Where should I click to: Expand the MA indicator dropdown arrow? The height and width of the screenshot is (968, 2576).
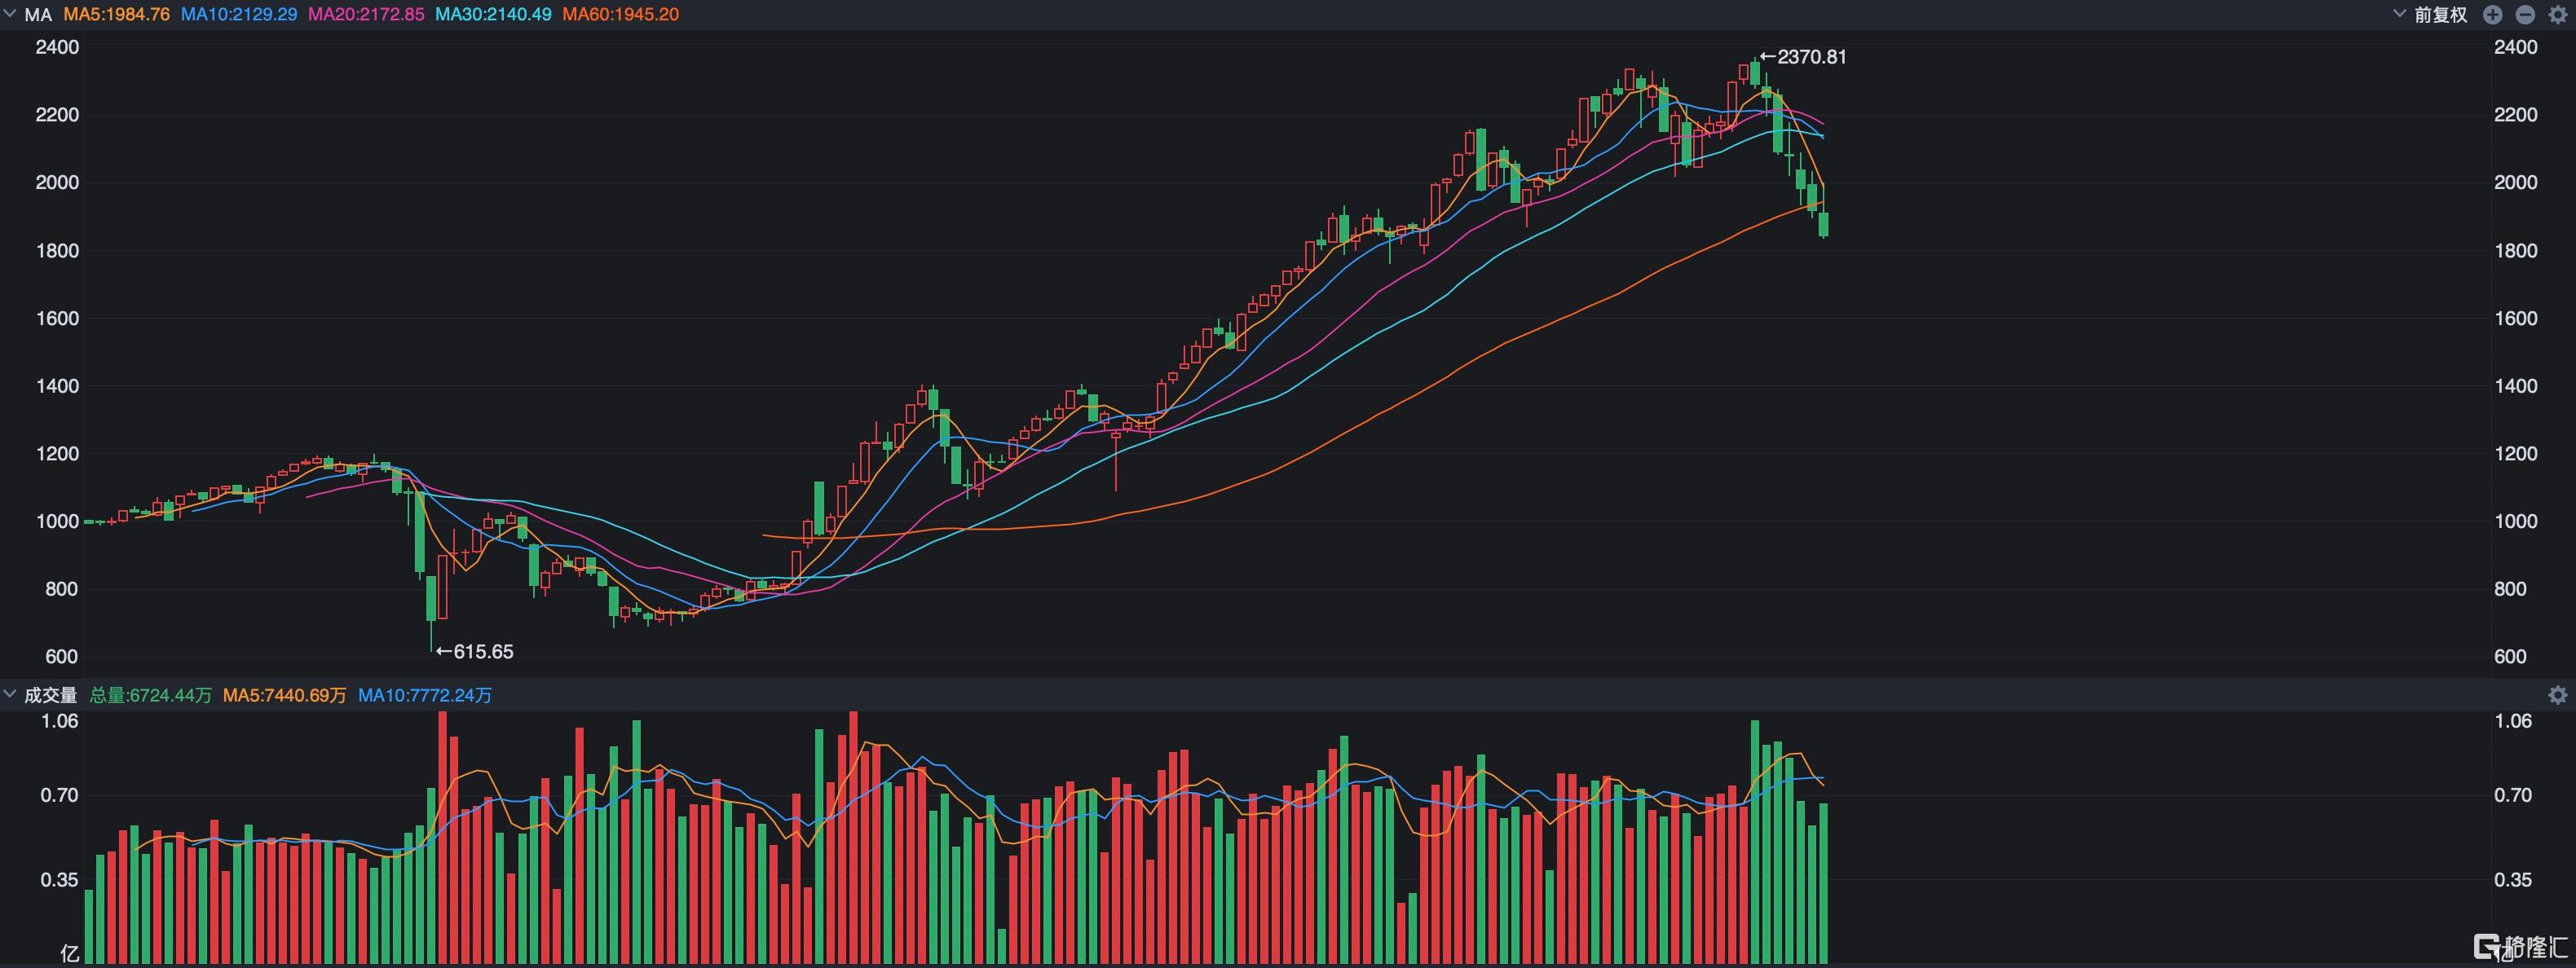coord(10,14)
